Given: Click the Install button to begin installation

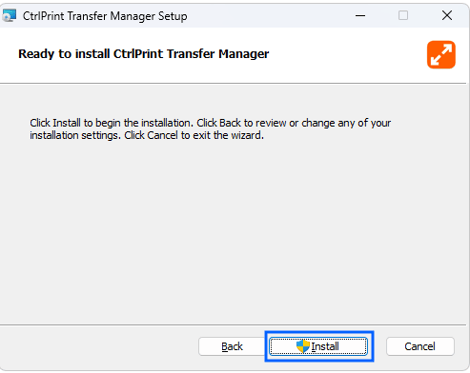Looking at the screenshot, I should coord(318,346).
